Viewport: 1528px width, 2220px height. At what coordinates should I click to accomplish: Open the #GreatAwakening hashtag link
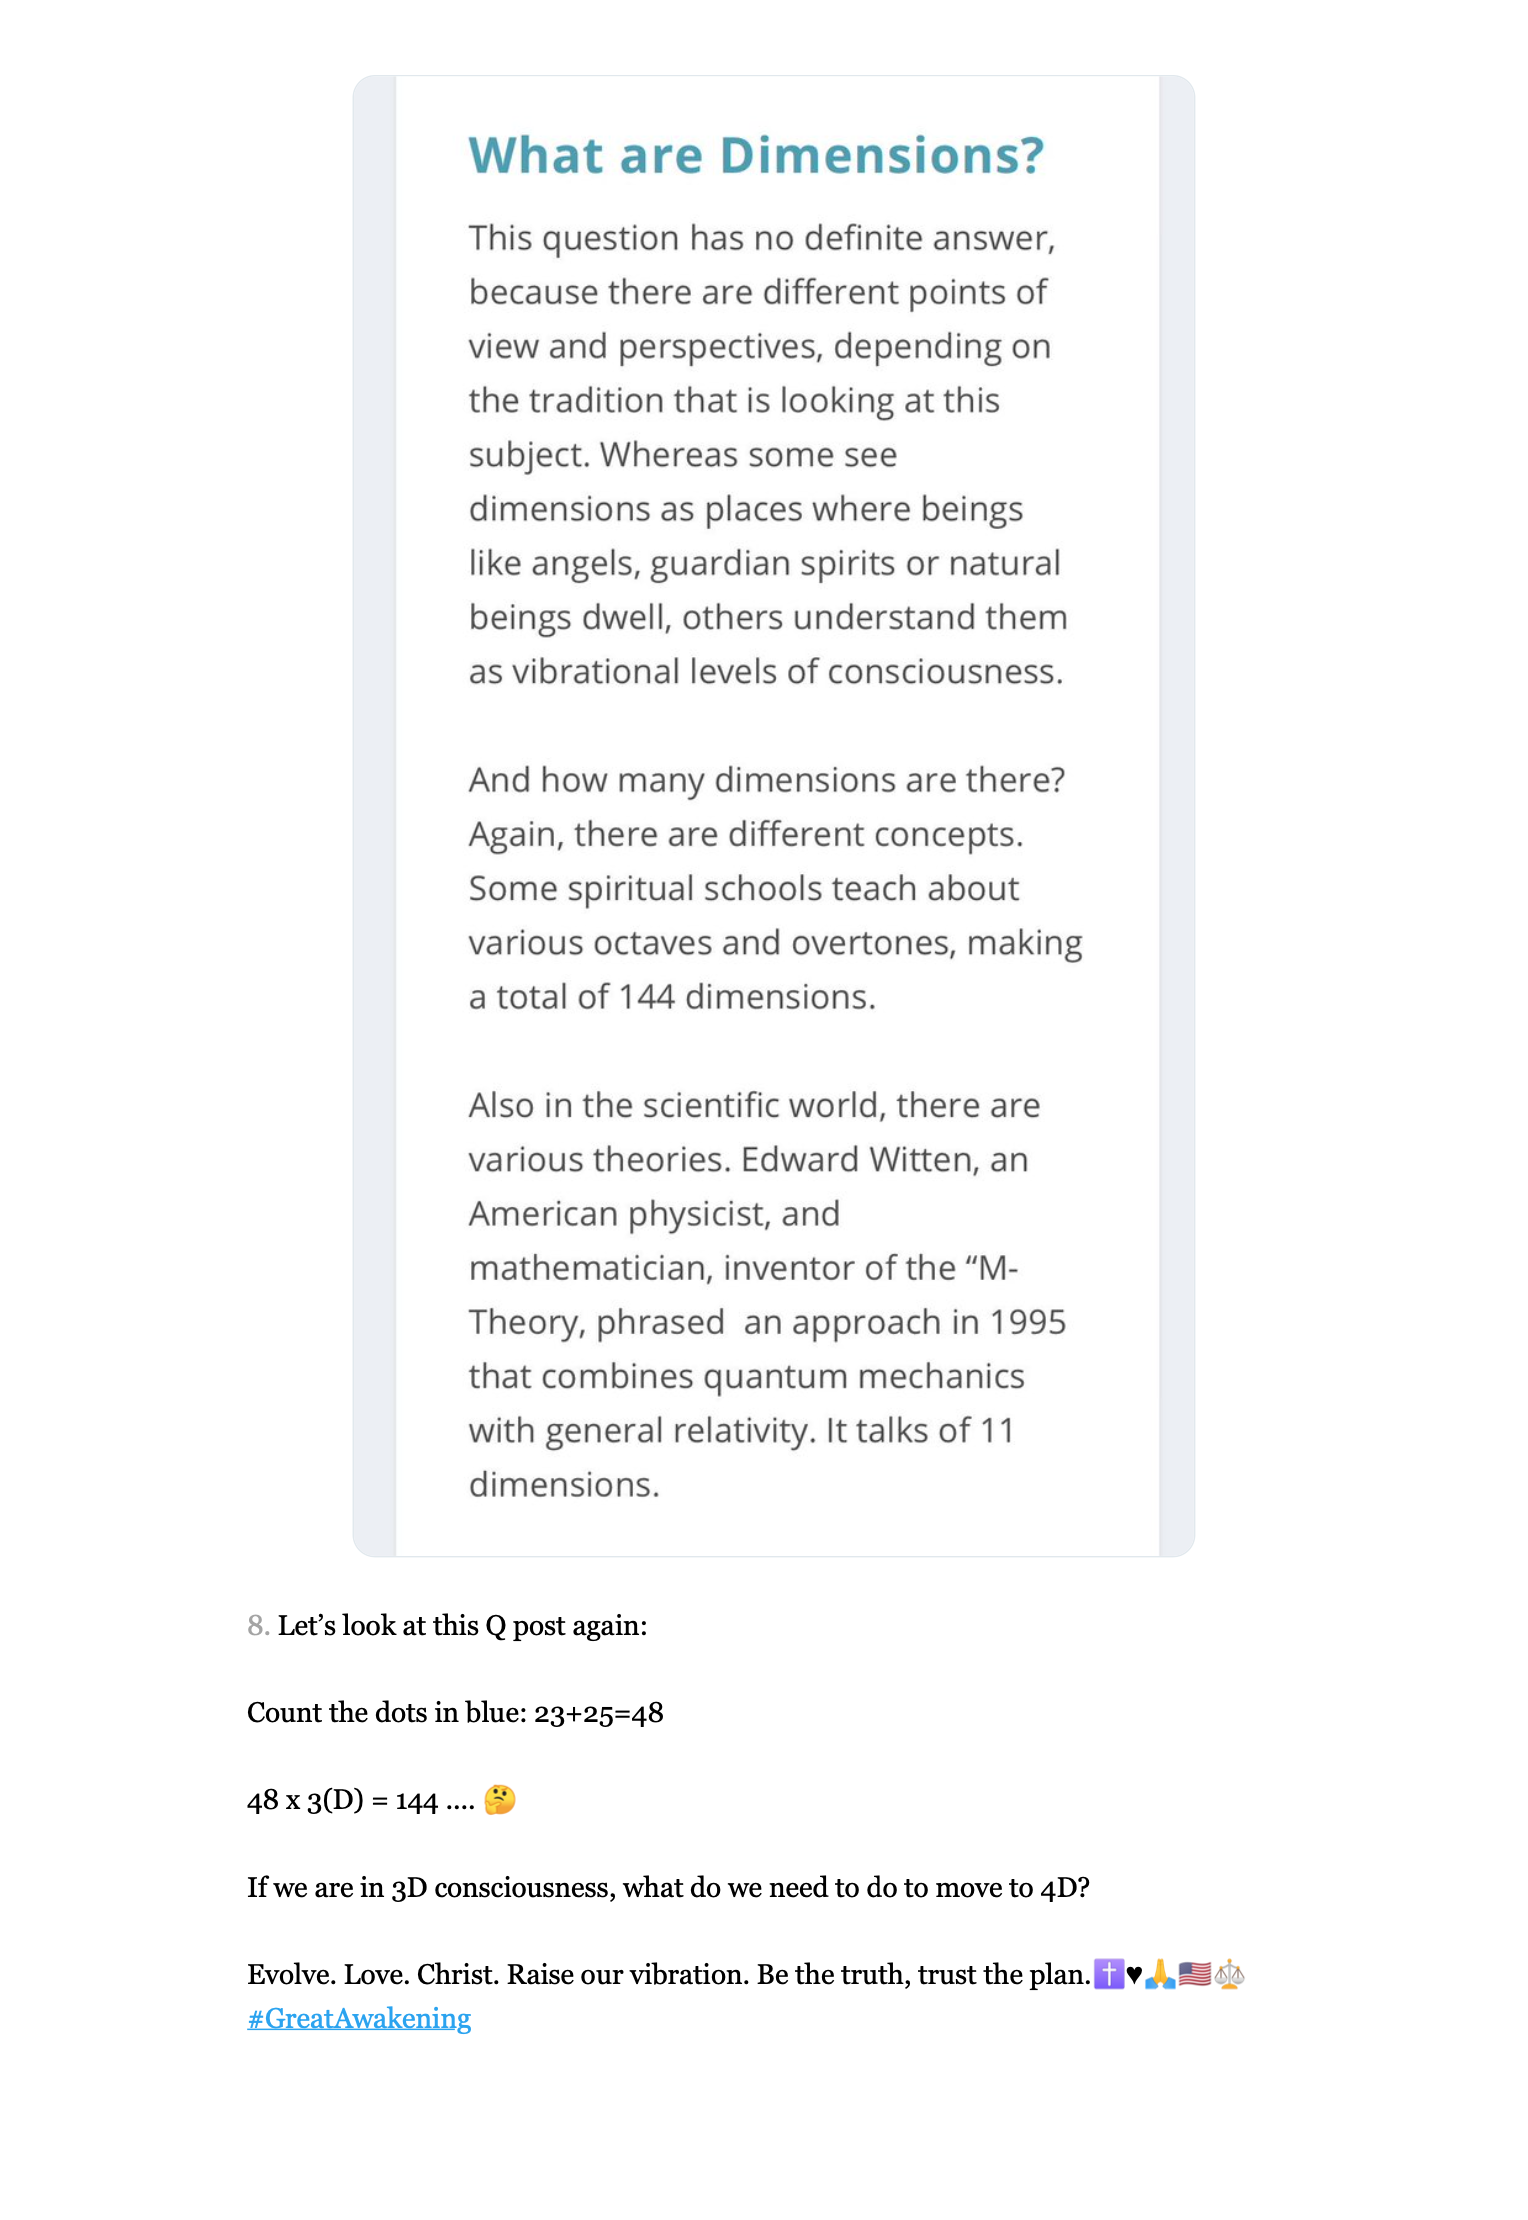point(359,2018)
